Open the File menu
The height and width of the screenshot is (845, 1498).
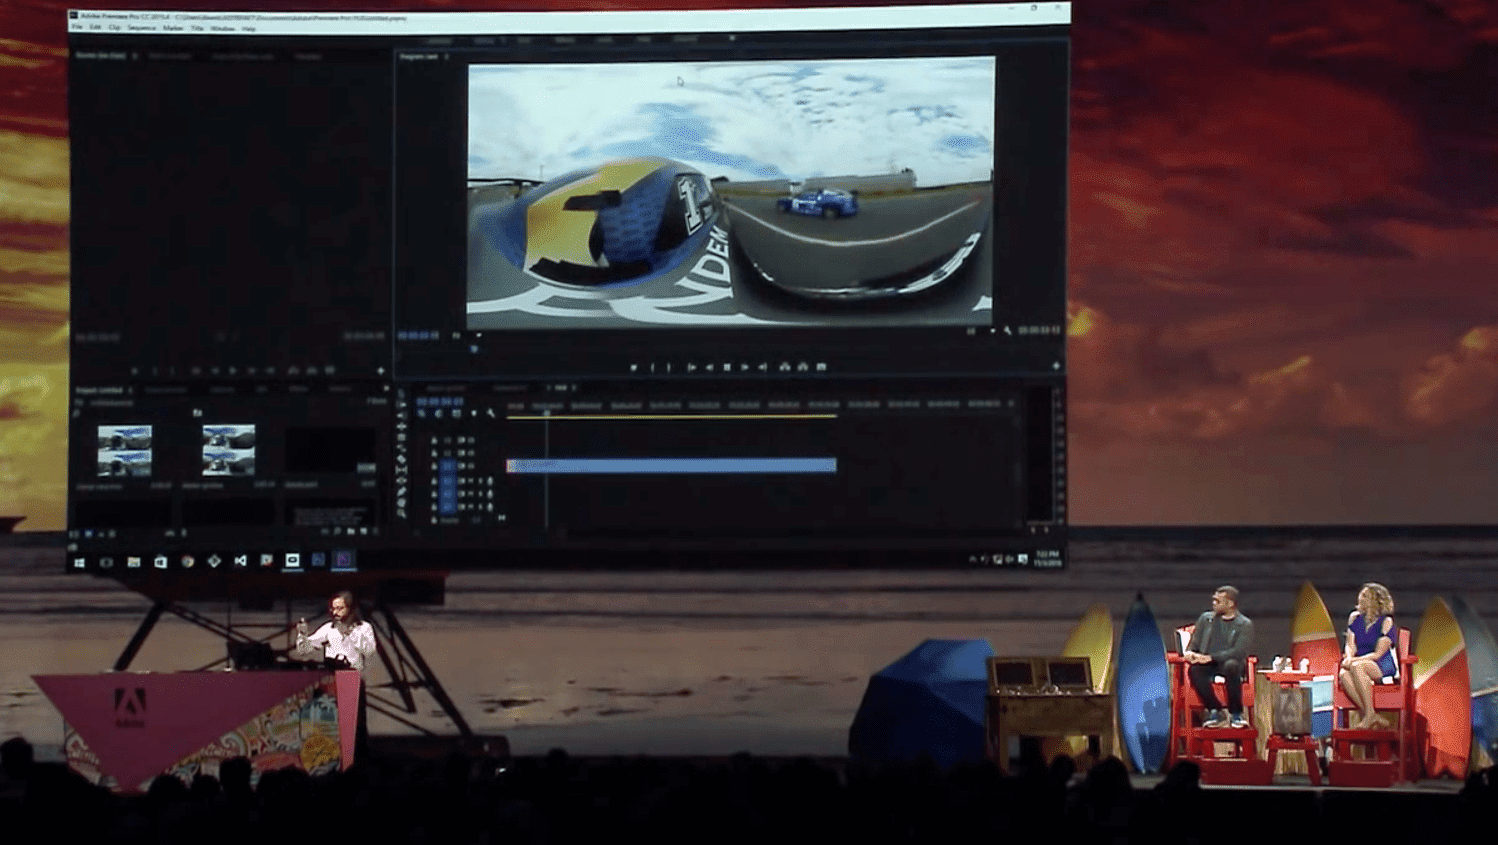tap(77, 28)
